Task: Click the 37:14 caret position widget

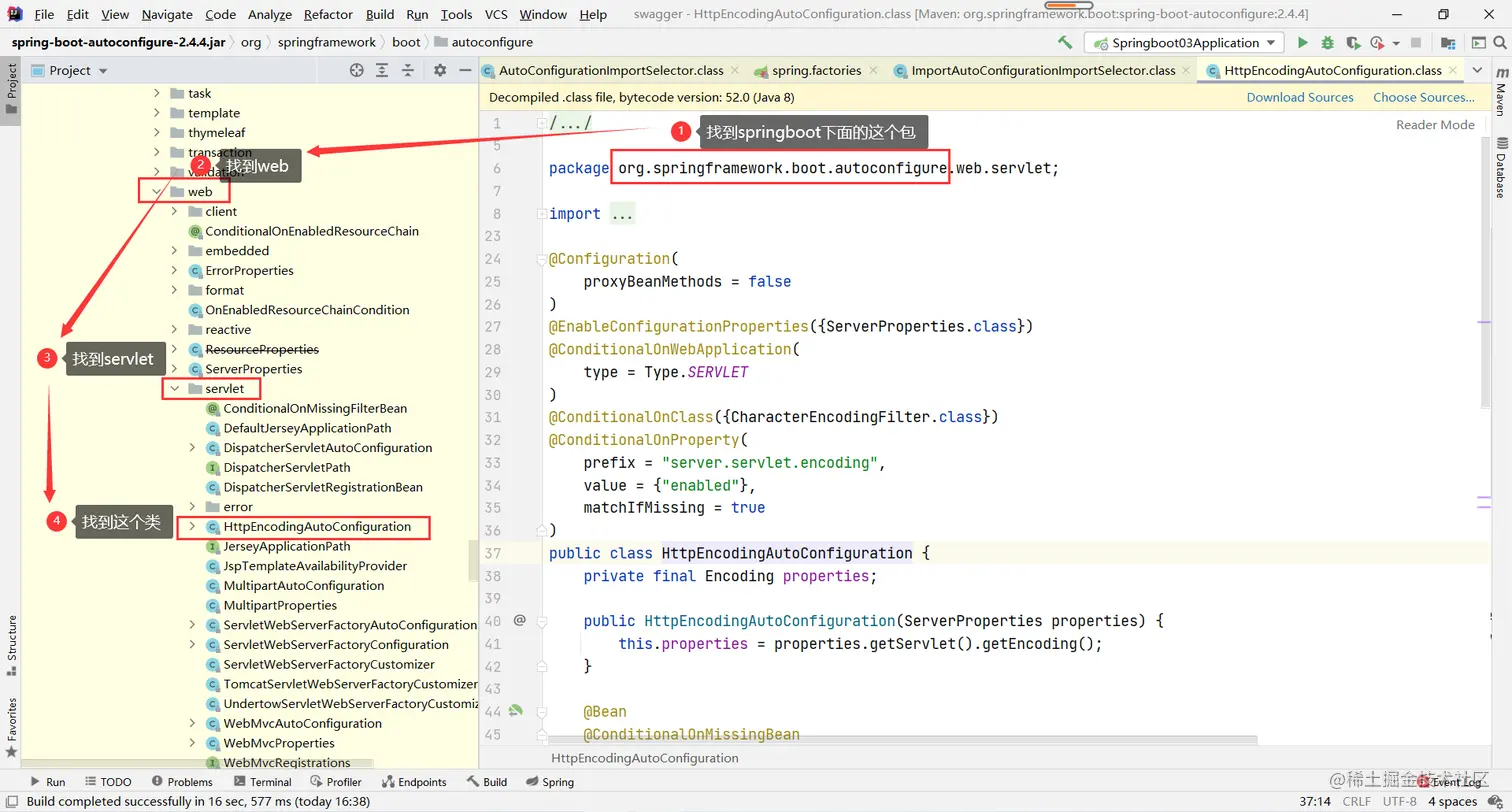Action: (1314, 801)
